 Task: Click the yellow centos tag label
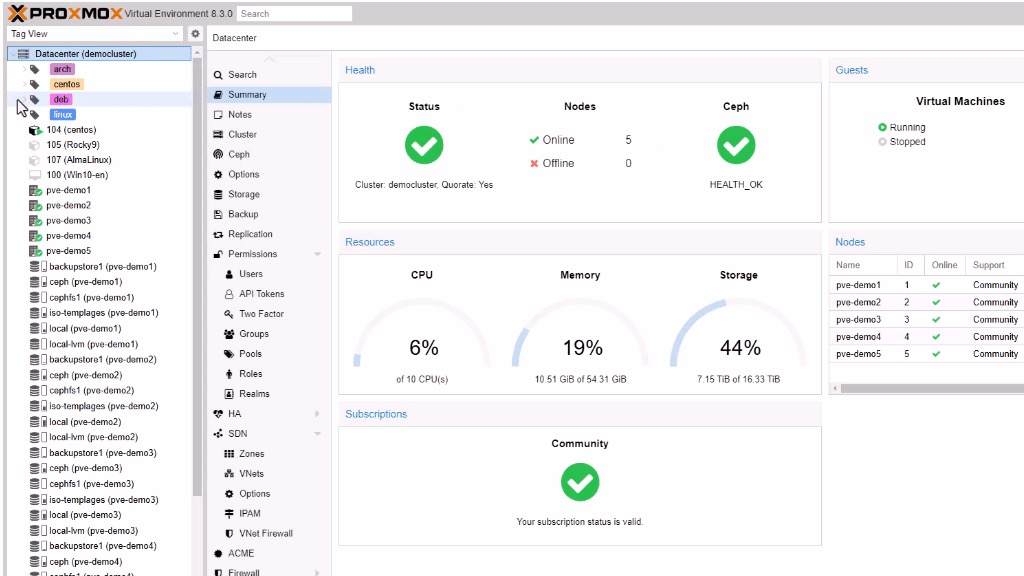coord(66,84)
